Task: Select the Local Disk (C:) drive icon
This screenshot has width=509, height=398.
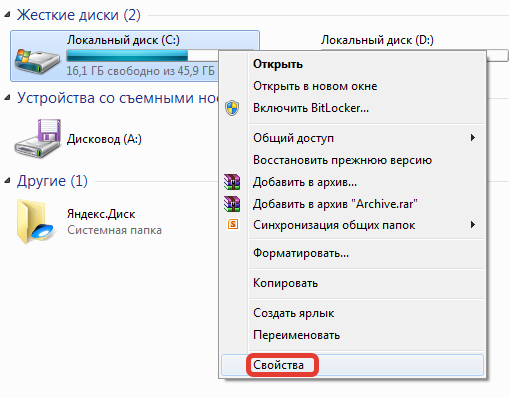Action: tap(37, 61)
